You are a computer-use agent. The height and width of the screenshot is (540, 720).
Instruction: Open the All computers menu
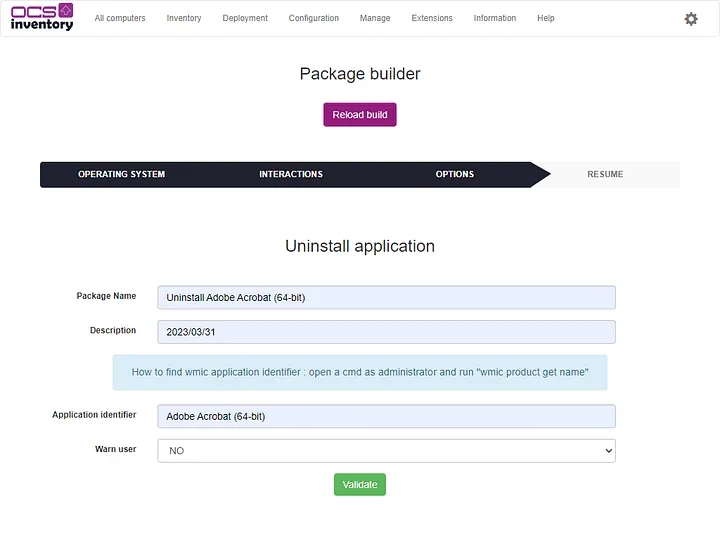point(120,18)
